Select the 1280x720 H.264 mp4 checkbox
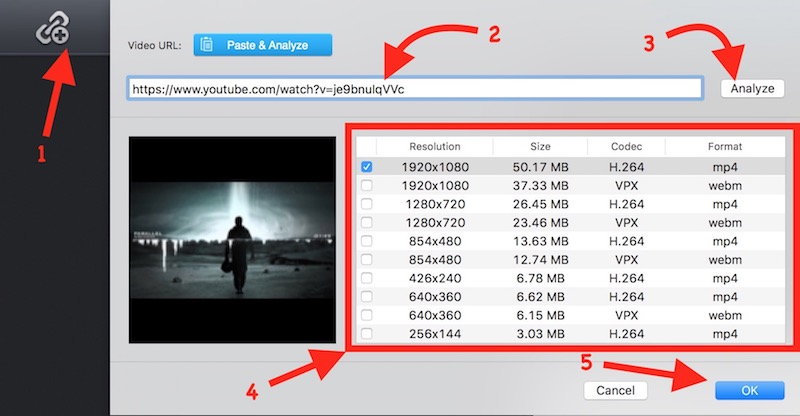 click(x=367, y=204)
